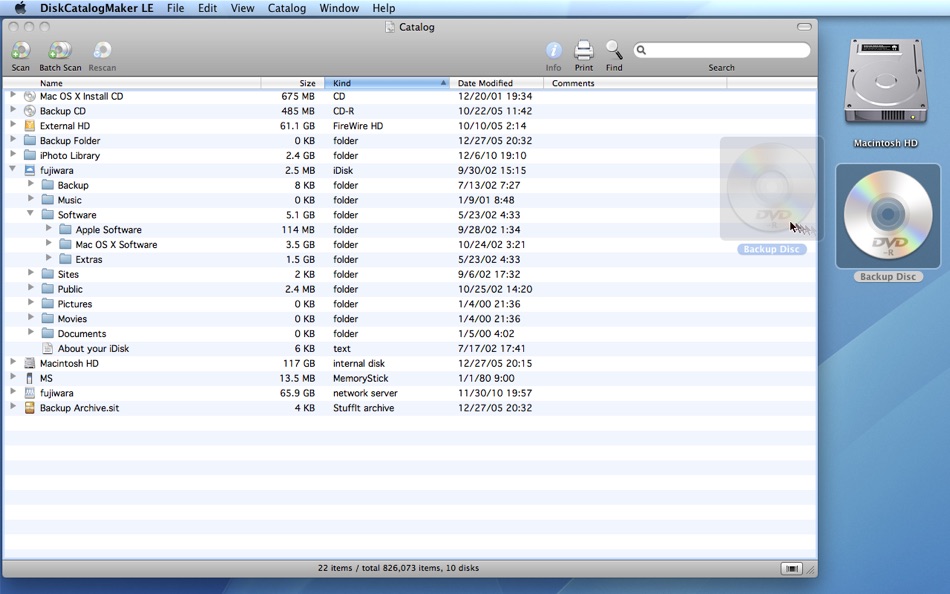Image resolution: width=950 pixels, height=594 pixels.
Task: Expand the Sites folder
Action: [30, 273]
